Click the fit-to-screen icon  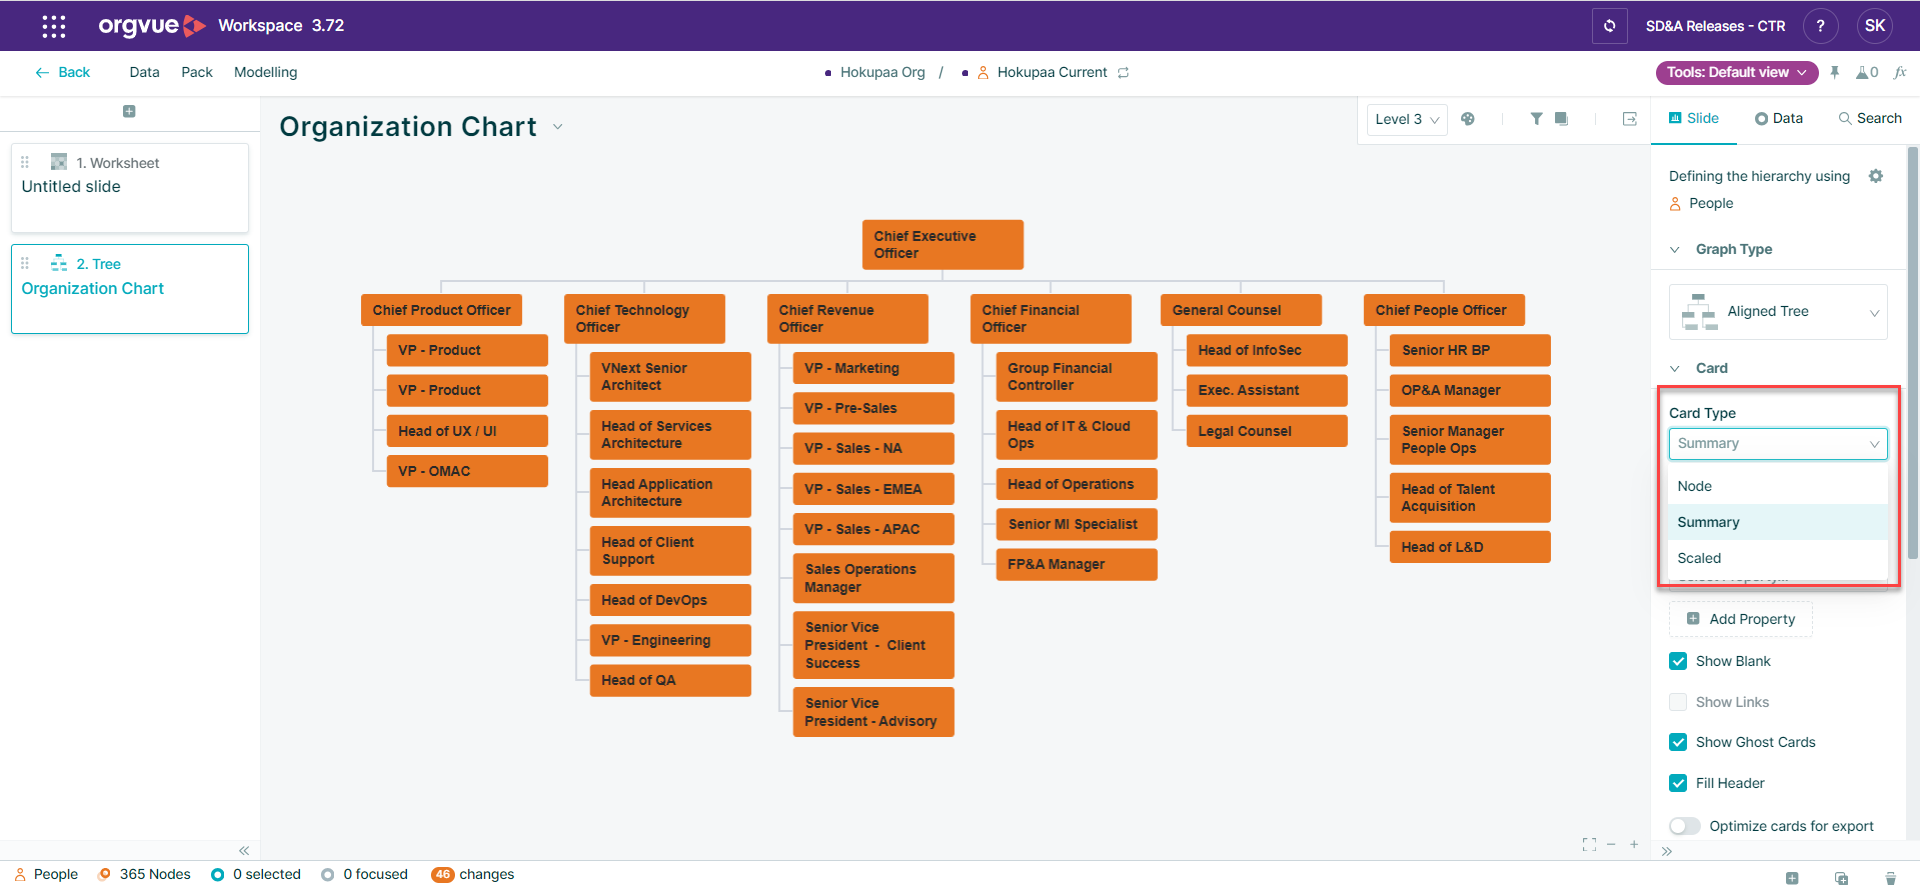click(x=1590, y=845)
